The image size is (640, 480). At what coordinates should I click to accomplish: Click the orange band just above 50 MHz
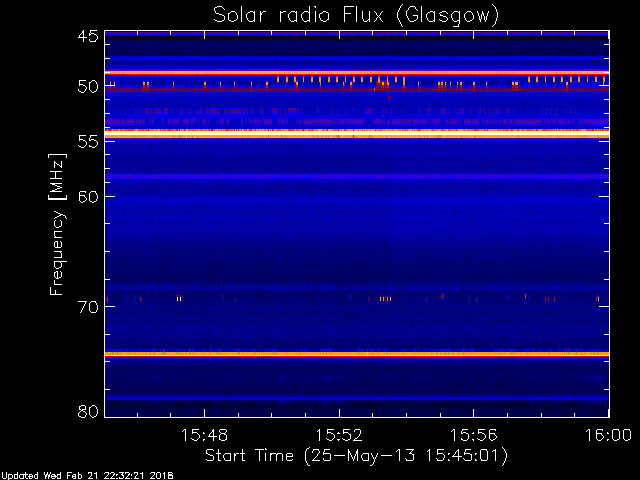[357, 73]
